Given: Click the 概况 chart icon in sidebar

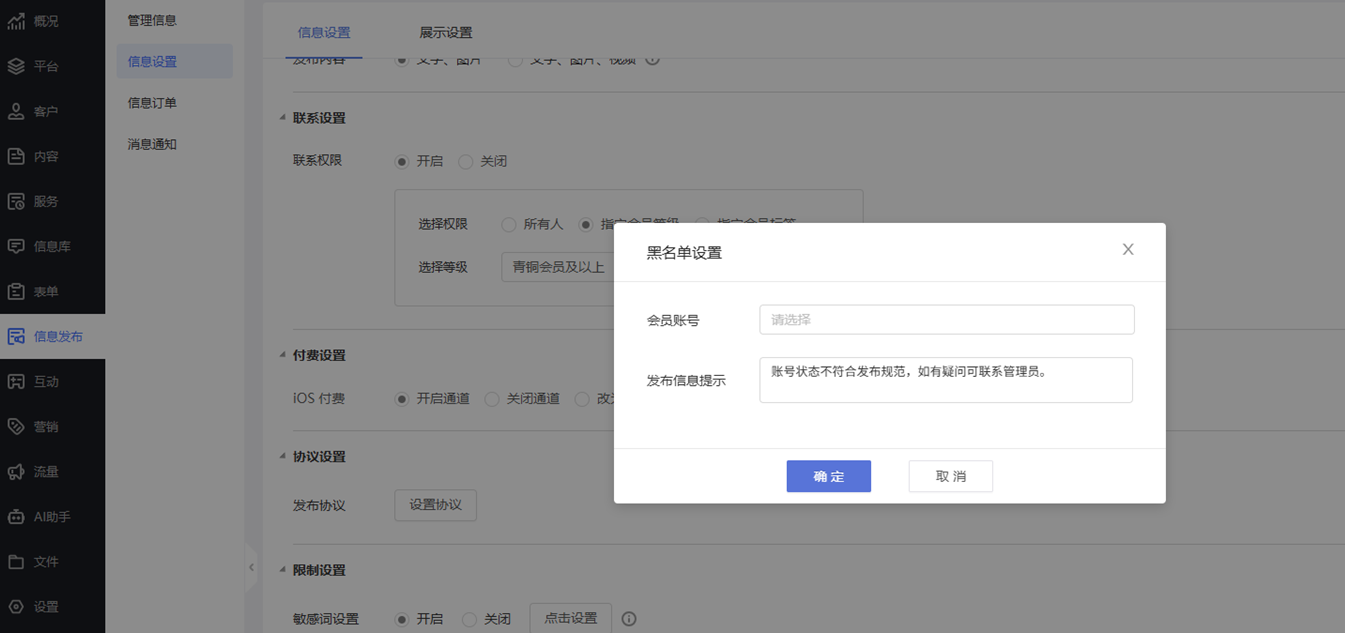Looking at the screenshot, I should pyautogui.click(x=16, y=21).
